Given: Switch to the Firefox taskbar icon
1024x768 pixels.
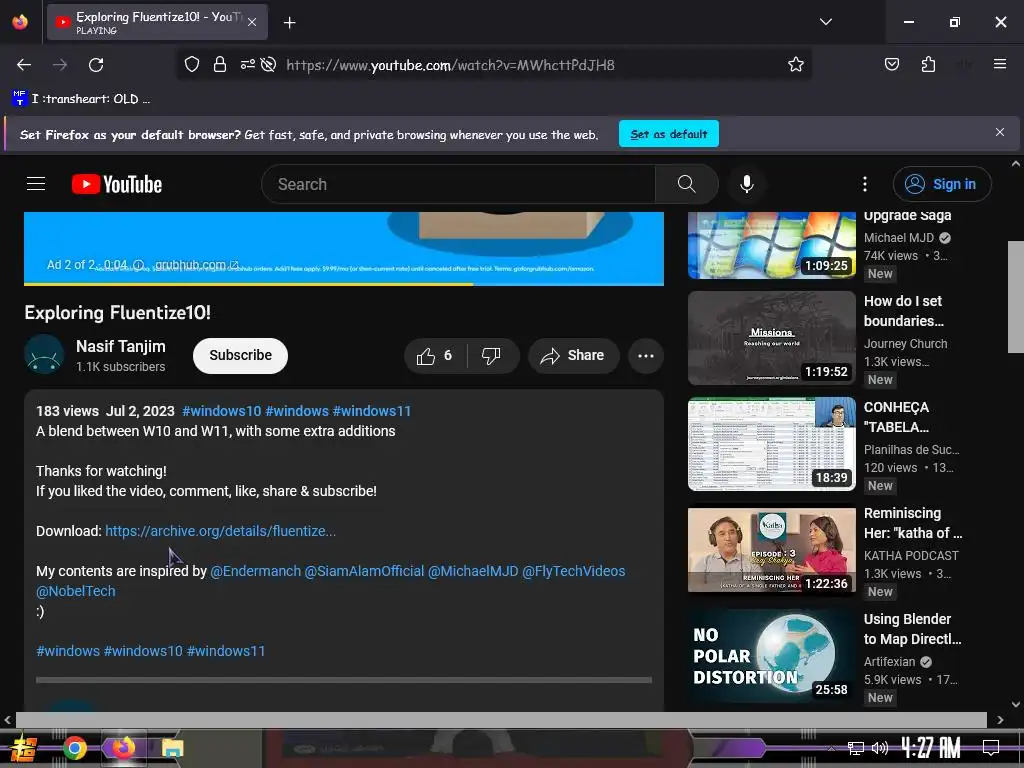Looking at the screenshot, I should tap(123, 748).
